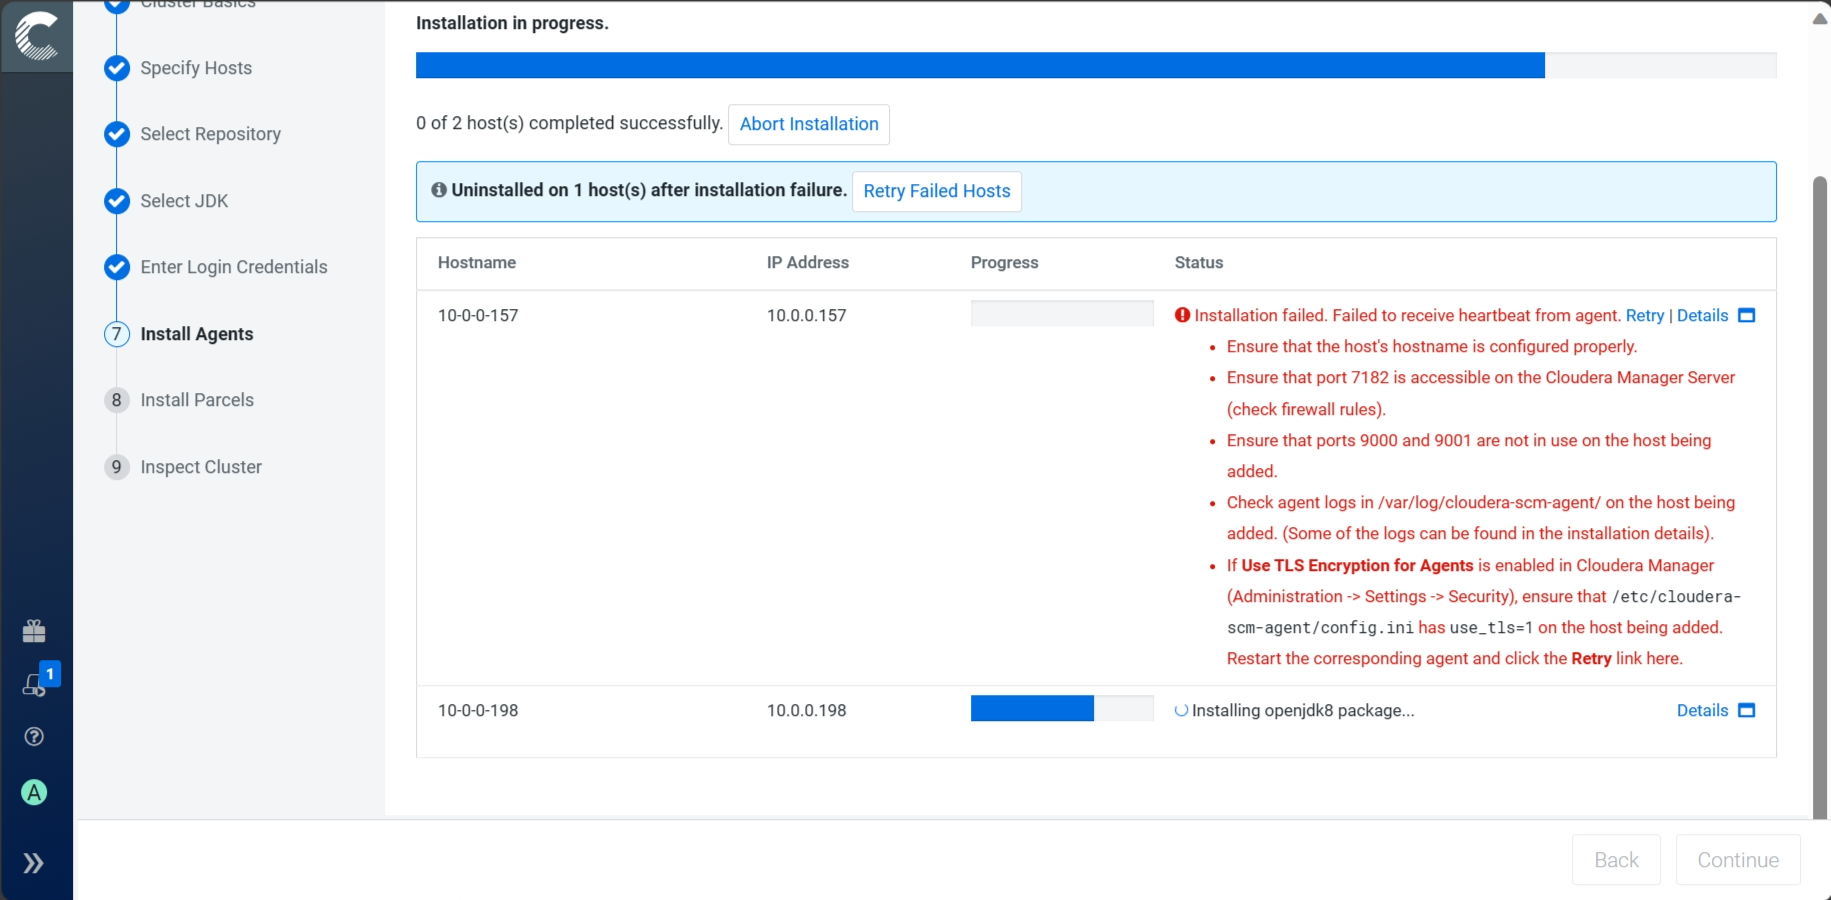Click scroll-up arrow at top of scrollbar

[1820, 19]
